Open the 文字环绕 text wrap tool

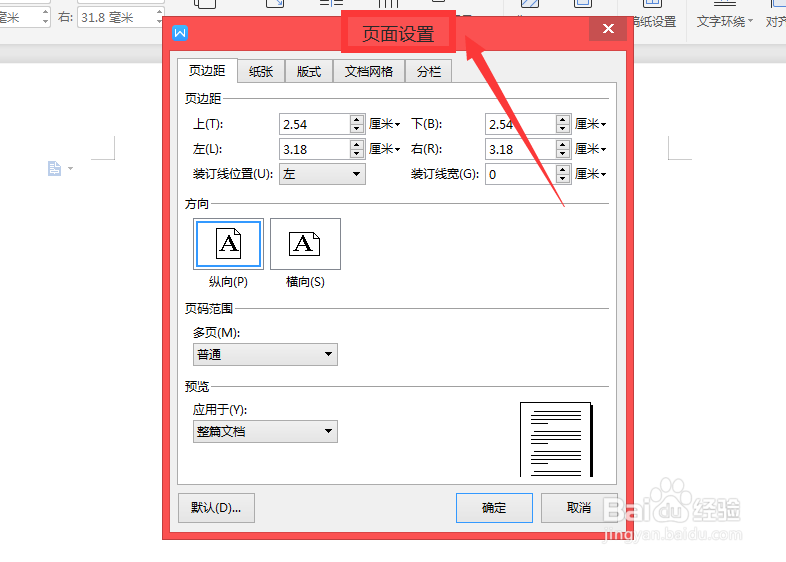(x=724, y=22)
